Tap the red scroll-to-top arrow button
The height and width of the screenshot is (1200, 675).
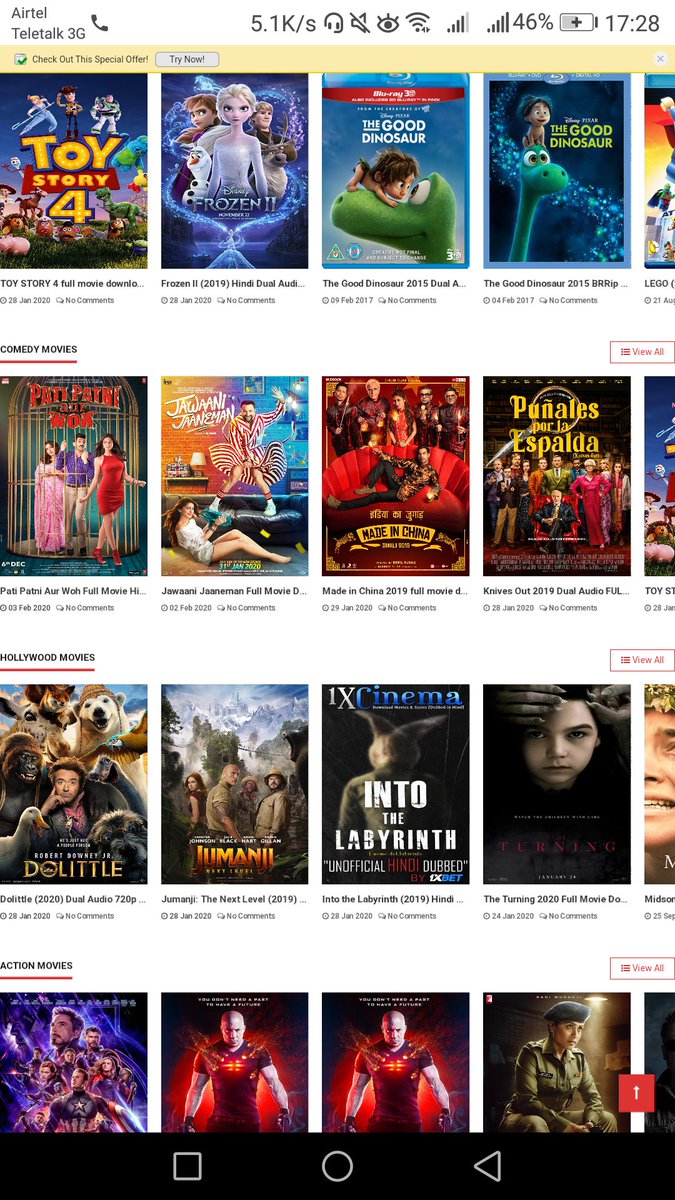[636, 1092]
